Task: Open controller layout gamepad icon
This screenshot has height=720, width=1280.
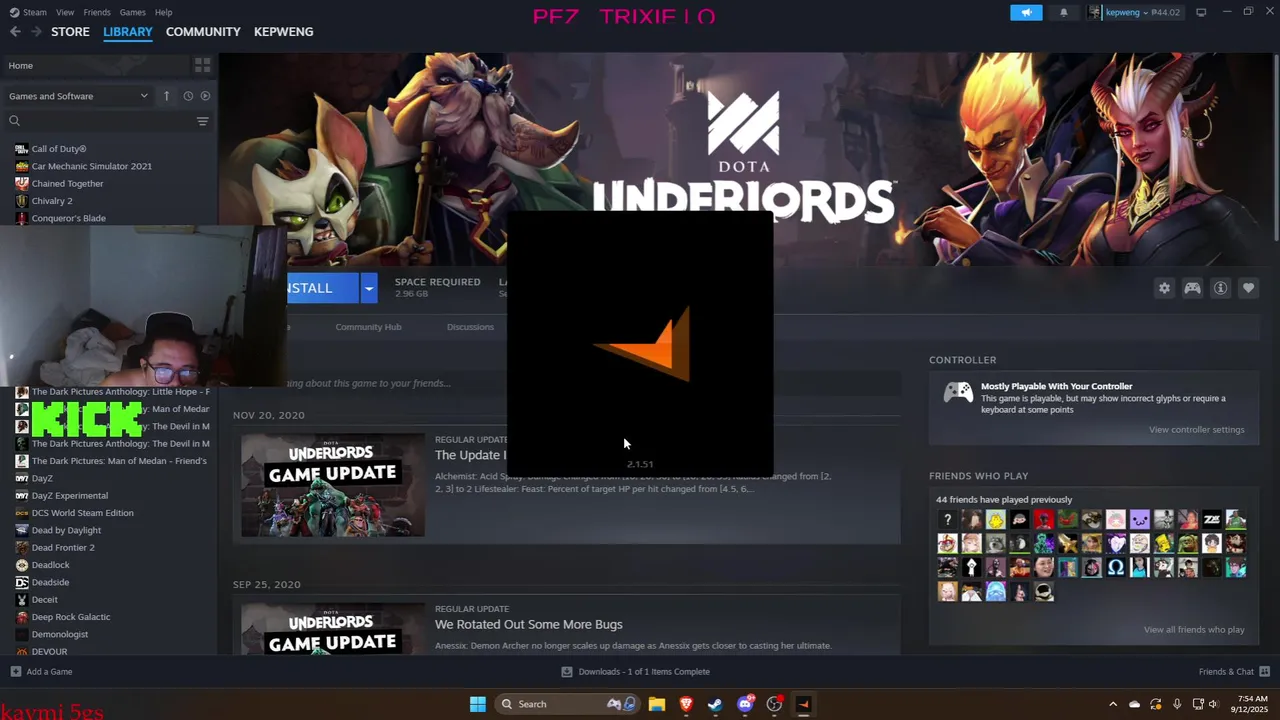Action: coord(1192,288)
